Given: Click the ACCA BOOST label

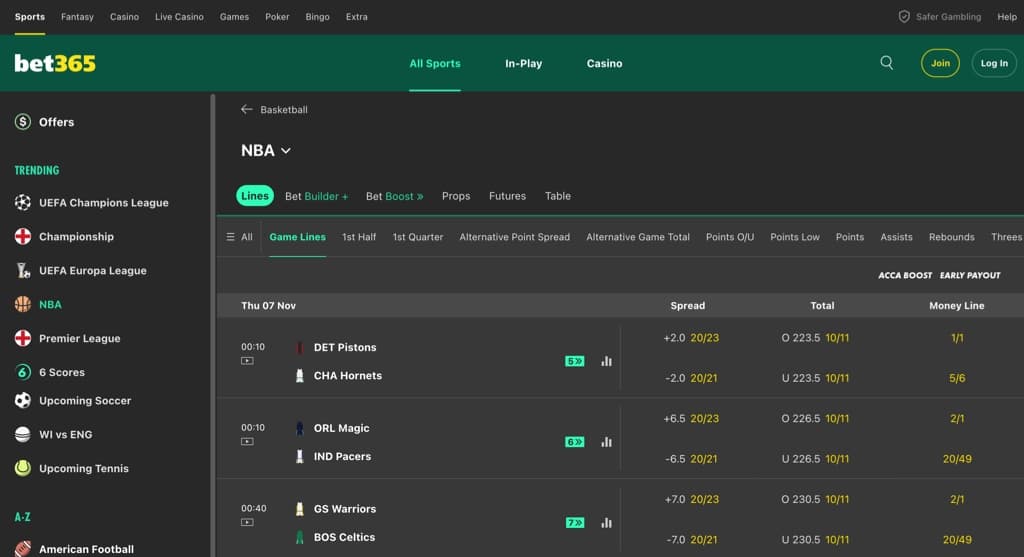Looking at the screenshot, I should pos(905,276).
